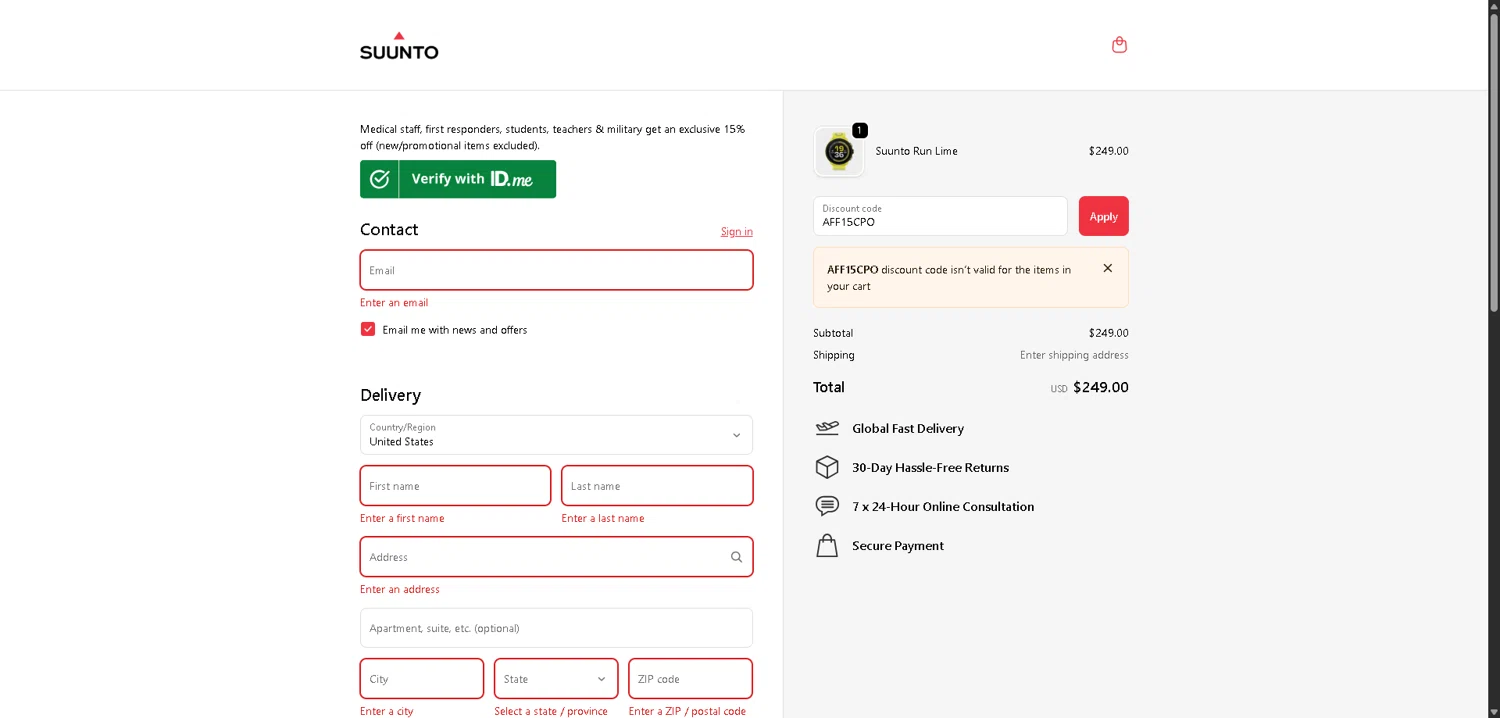The height and width of the screenshot is (718, 1500).
Task: Click the ID.me checkmark icon
Action: click(x=379, y=179)
